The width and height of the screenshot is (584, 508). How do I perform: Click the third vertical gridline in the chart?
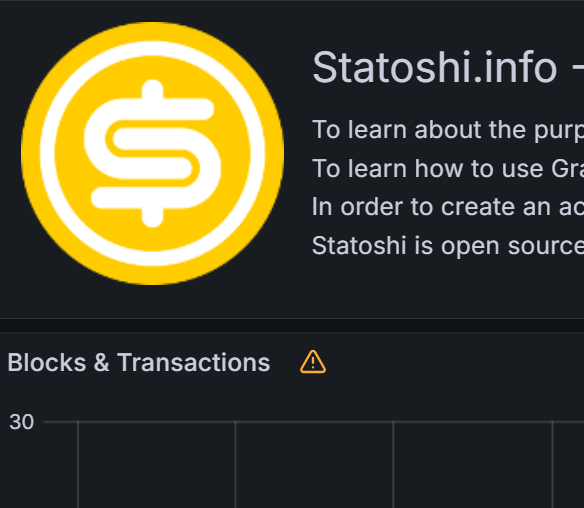tap(393, 465)
